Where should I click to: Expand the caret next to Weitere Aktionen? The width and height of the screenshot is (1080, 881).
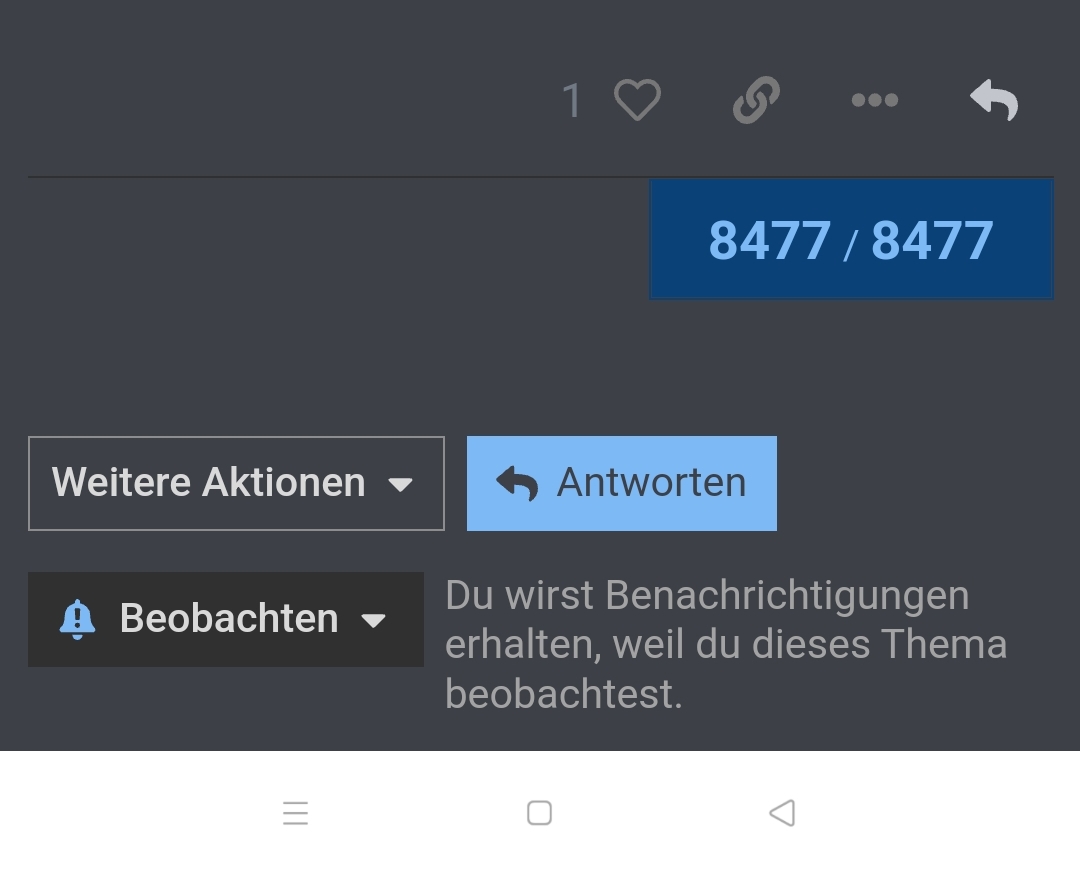pyautogui.click(x=400, y=484)
